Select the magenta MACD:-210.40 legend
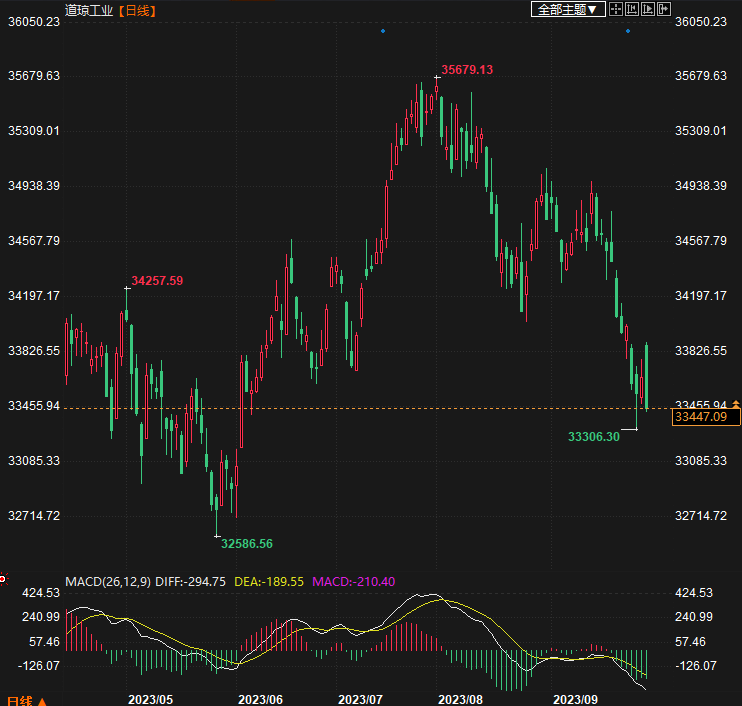Viewport: 742px width, 706px height. click(x=355, y=581)
